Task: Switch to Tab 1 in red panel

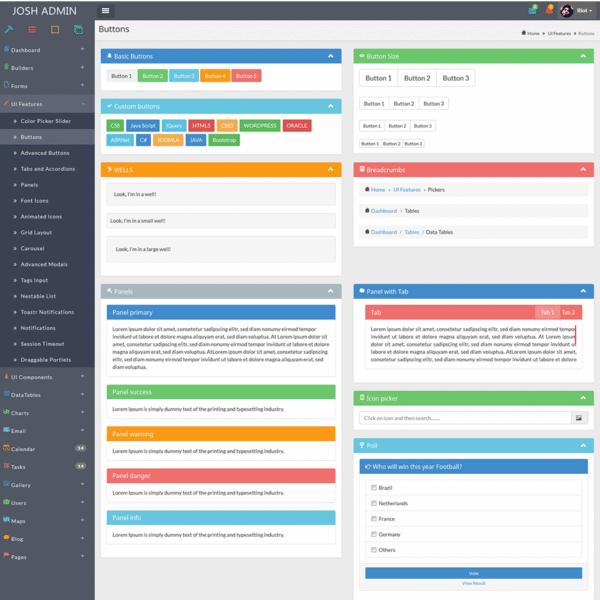Action: click(x=547, y=312)
